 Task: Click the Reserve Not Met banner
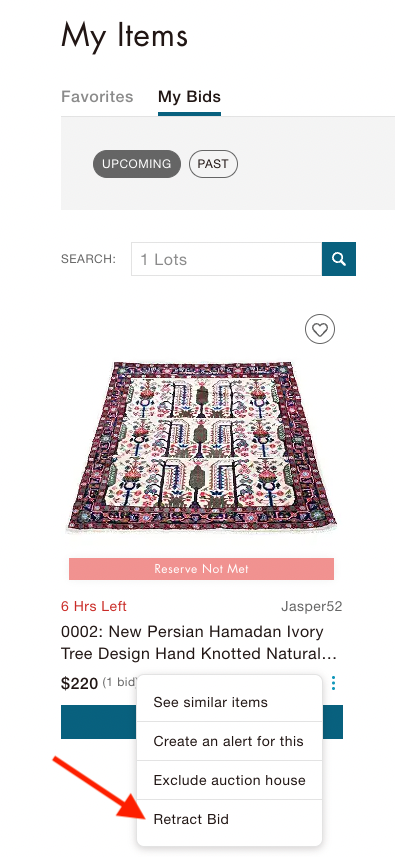[202, 569]
